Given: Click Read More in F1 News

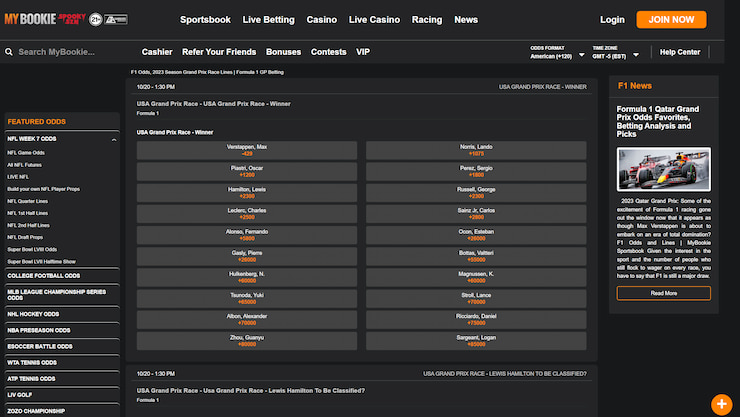Looking at the screenshot, I should [664, 293].
